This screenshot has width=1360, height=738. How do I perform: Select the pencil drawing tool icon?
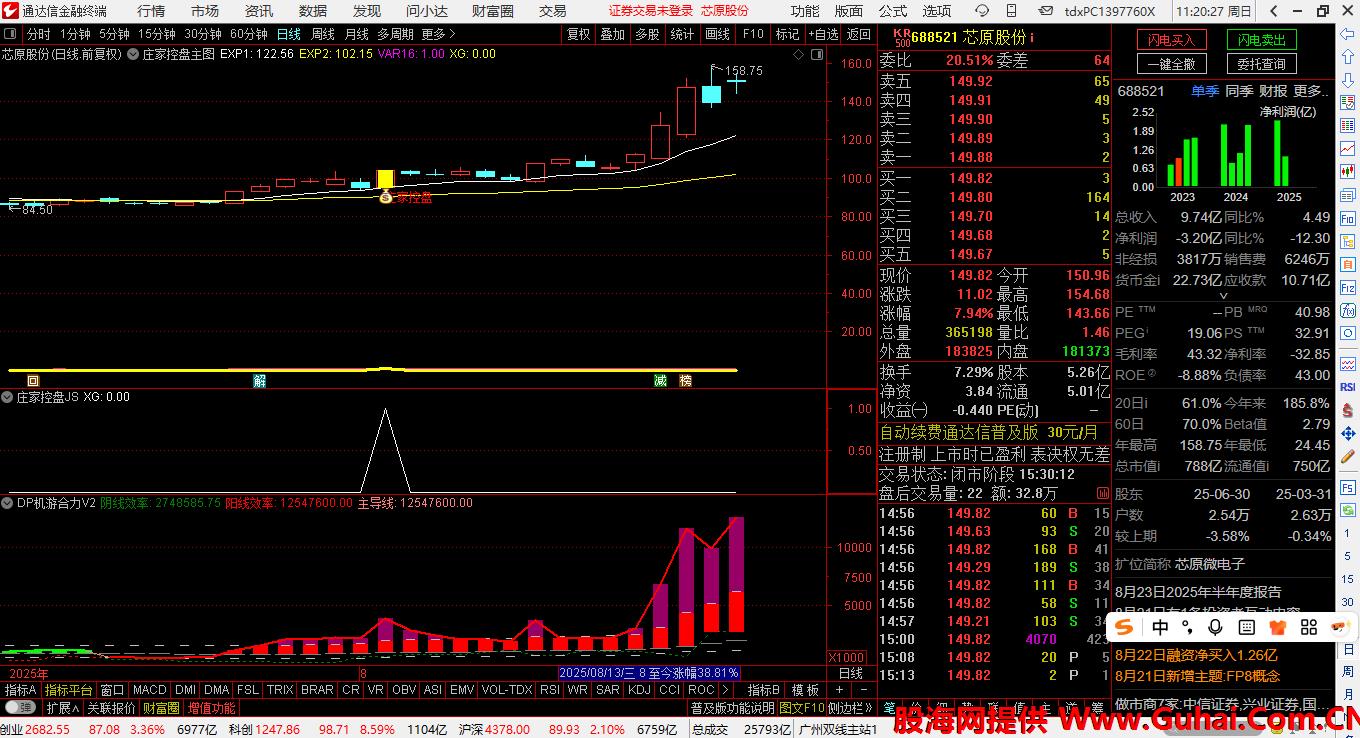pos(1347,457)
